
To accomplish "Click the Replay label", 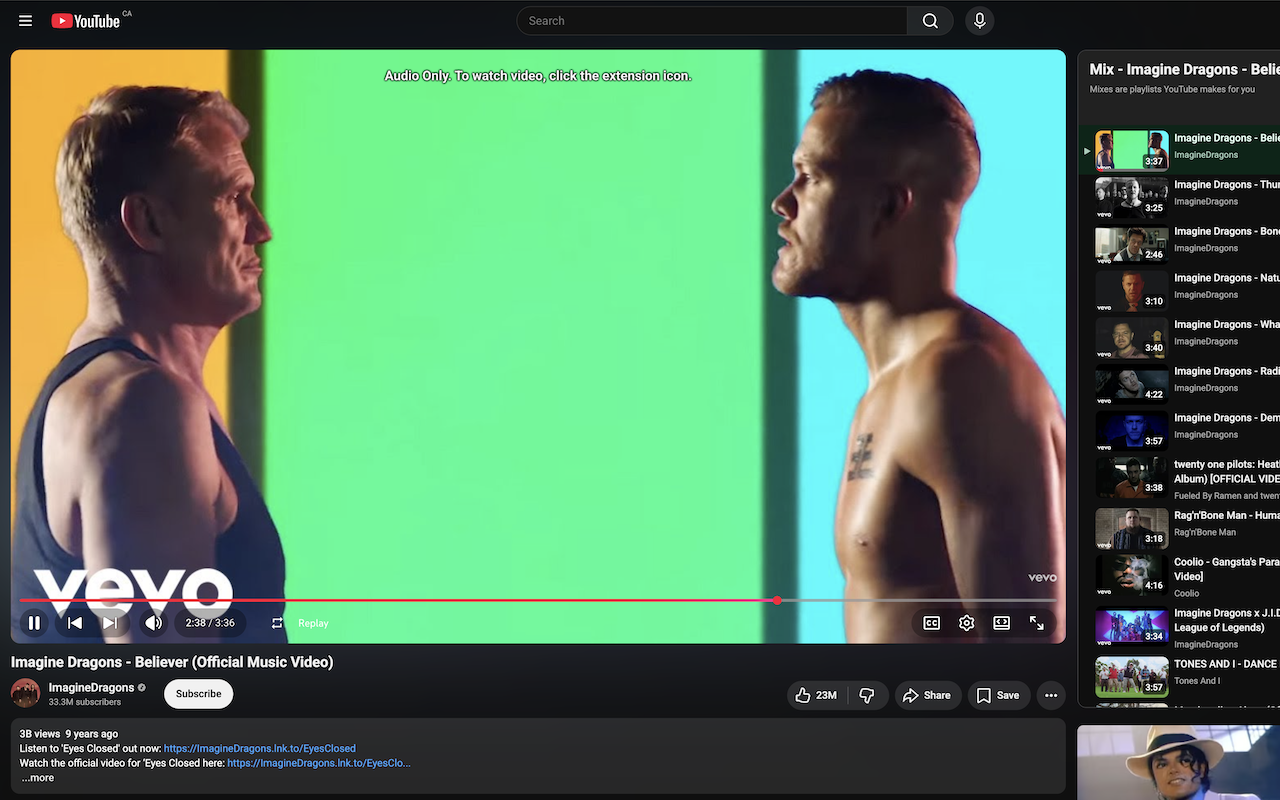I will tap(313, 623).
